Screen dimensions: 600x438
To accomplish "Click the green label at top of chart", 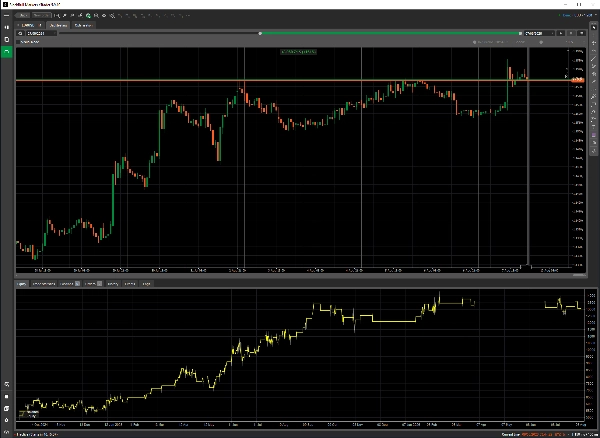I will coord(298,52).
